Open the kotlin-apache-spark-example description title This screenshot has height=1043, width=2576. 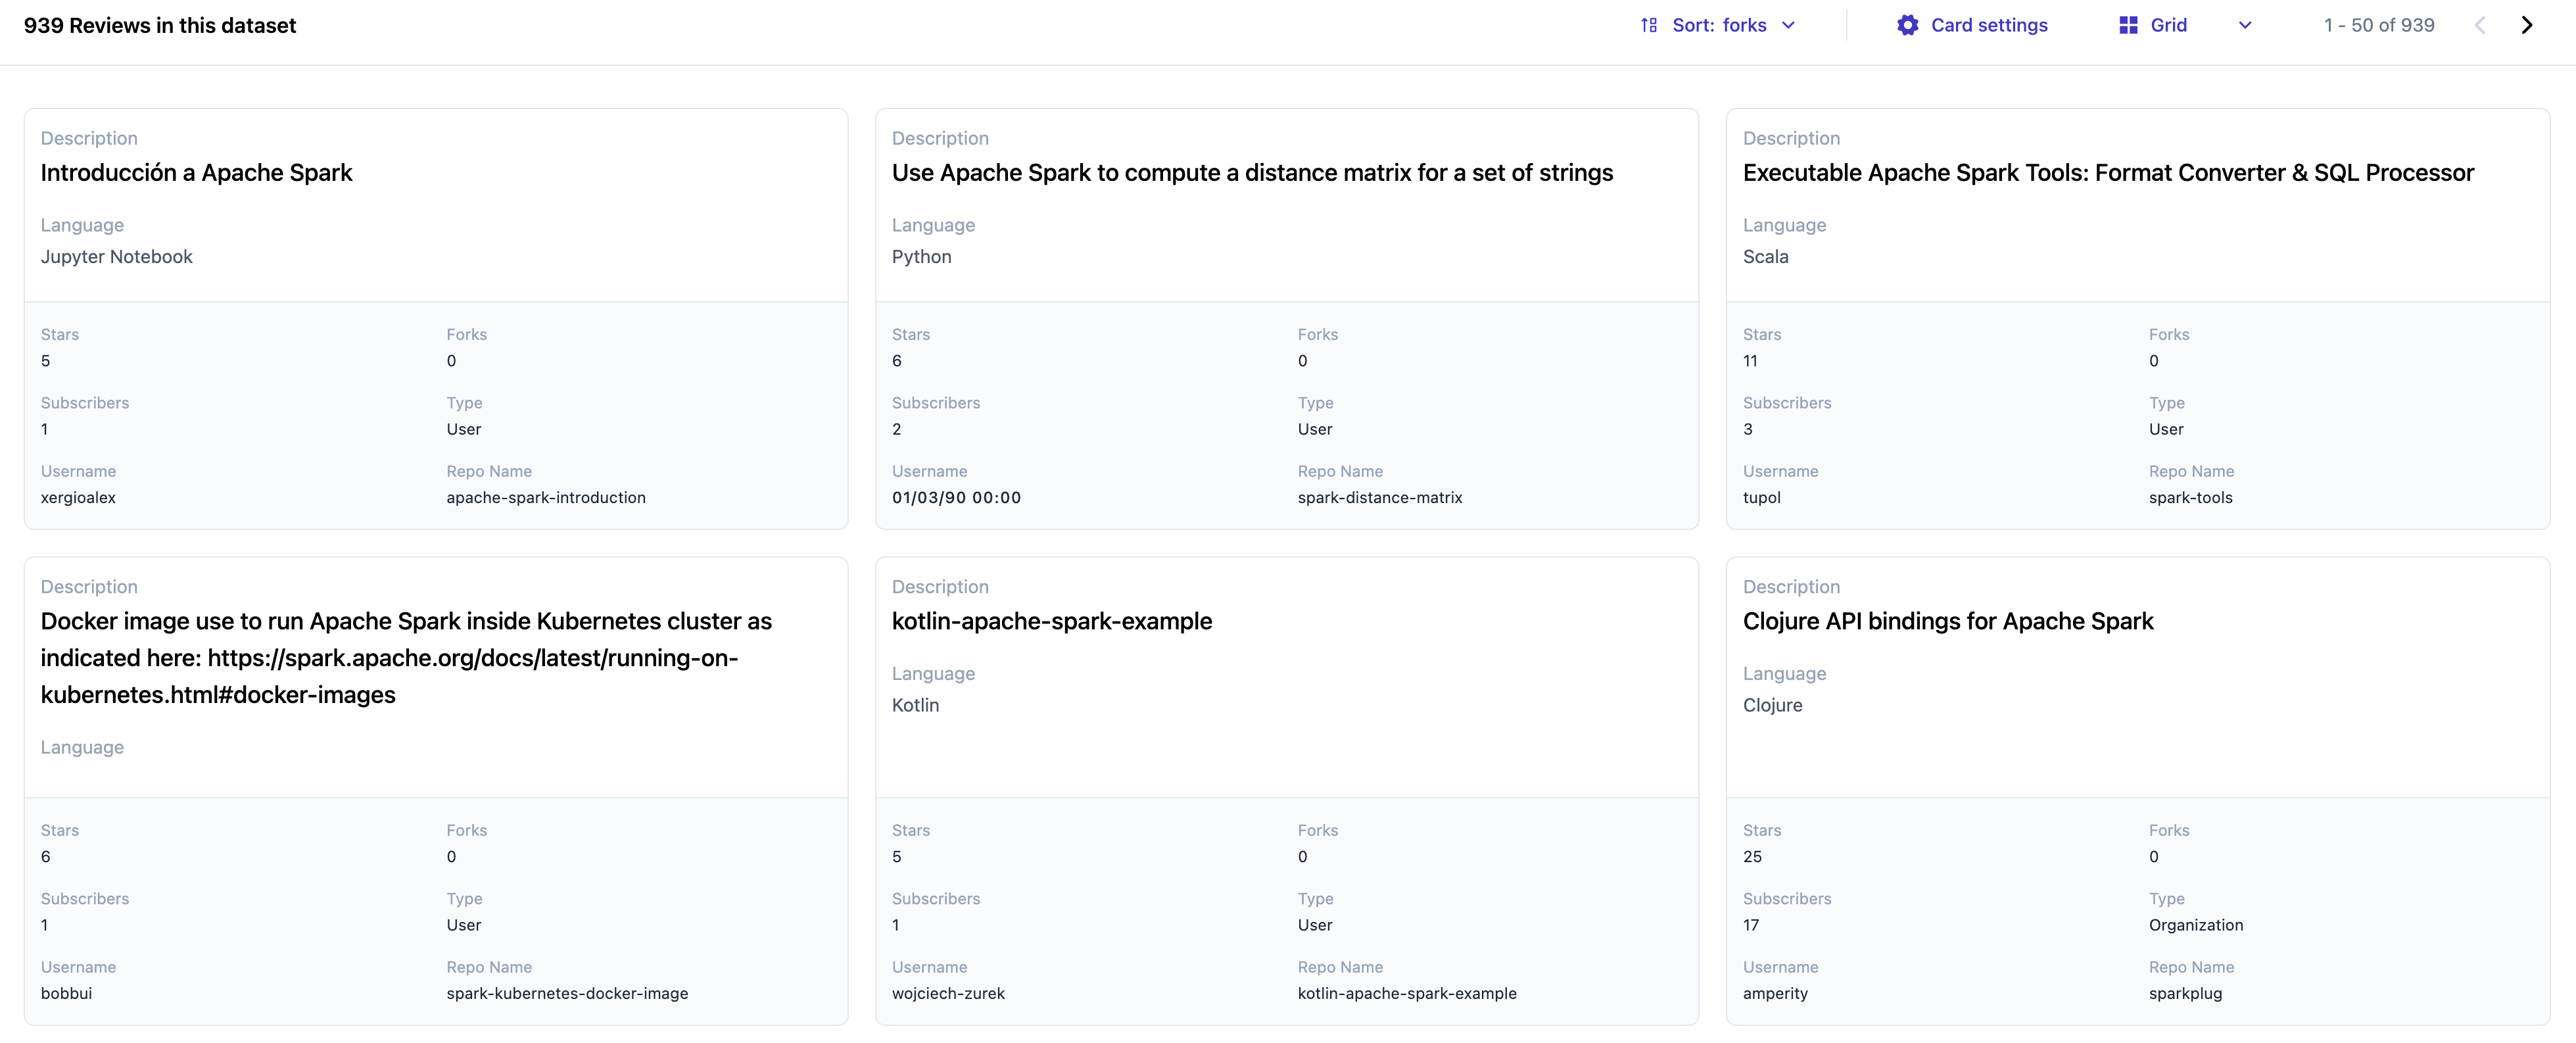pos(1051,621)
